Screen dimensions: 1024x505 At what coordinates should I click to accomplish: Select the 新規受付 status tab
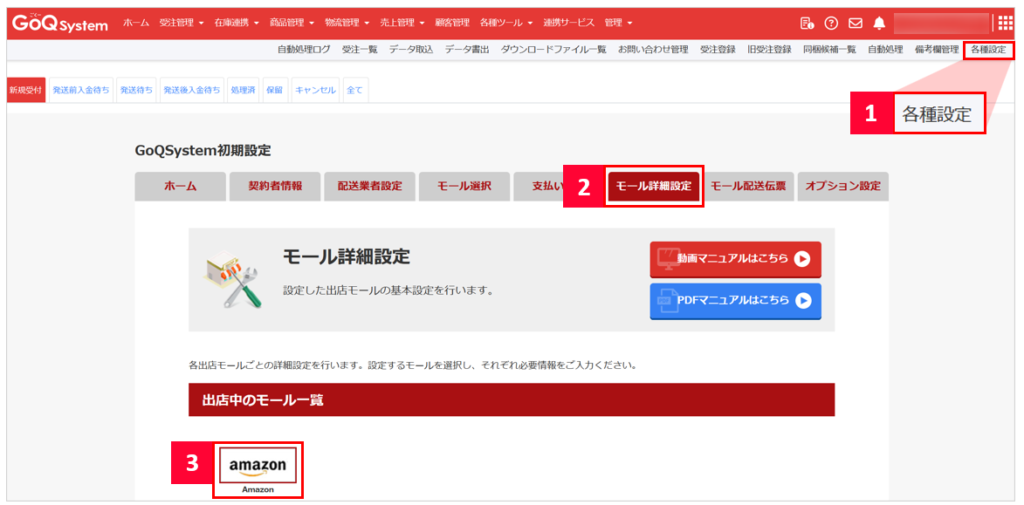pos(26,90)
